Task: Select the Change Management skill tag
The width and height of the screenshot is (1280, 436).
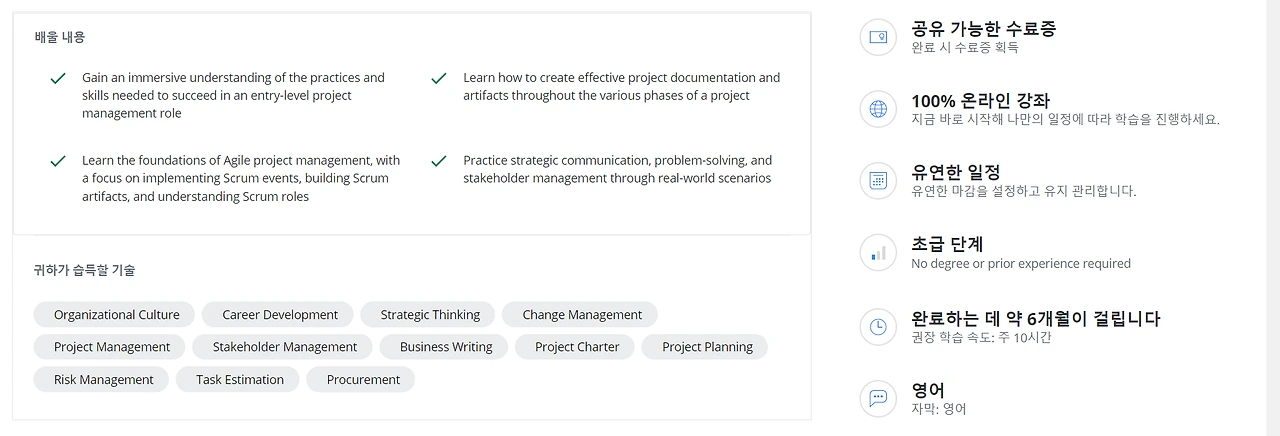Action: (582, 315)
